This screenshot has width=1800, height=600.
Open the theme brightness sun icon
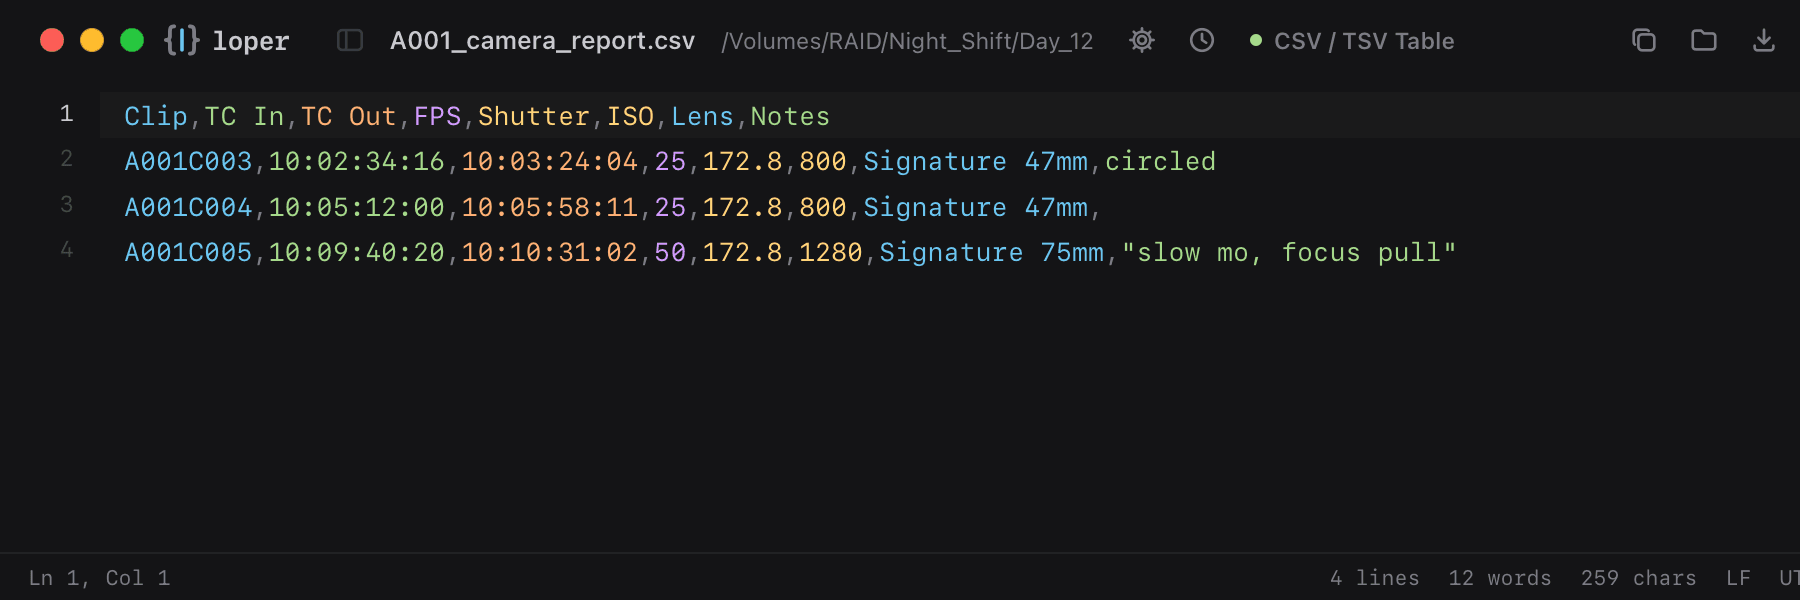coord(1142,40)
